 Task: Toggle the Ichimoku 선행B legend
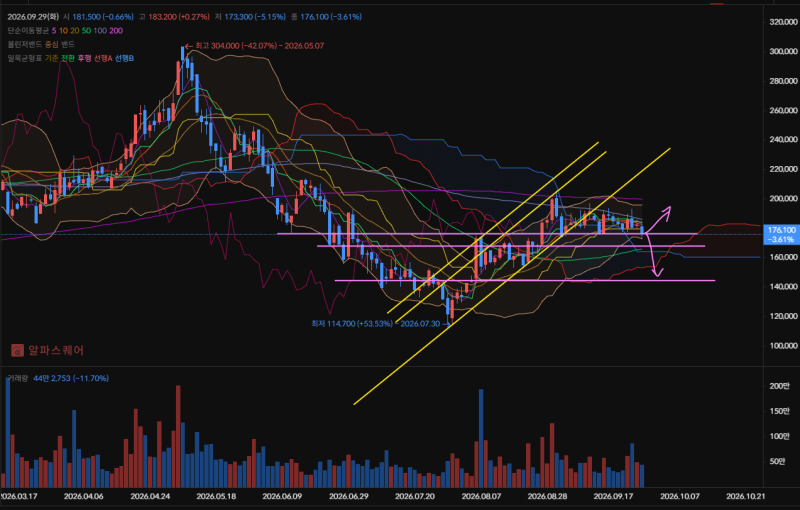124,58
